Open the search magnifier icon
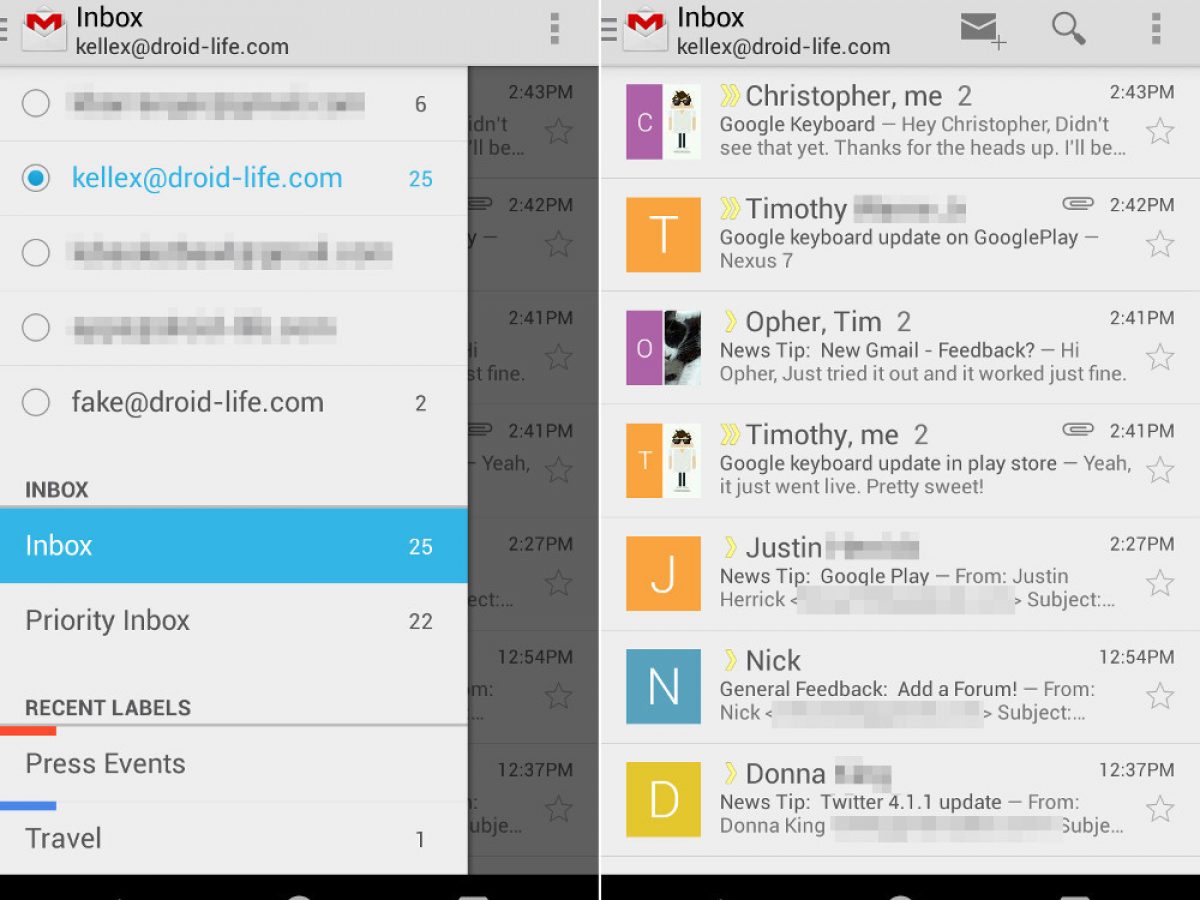The height and width of the screenshot is (900, 1200). [x=1069, y=29]
